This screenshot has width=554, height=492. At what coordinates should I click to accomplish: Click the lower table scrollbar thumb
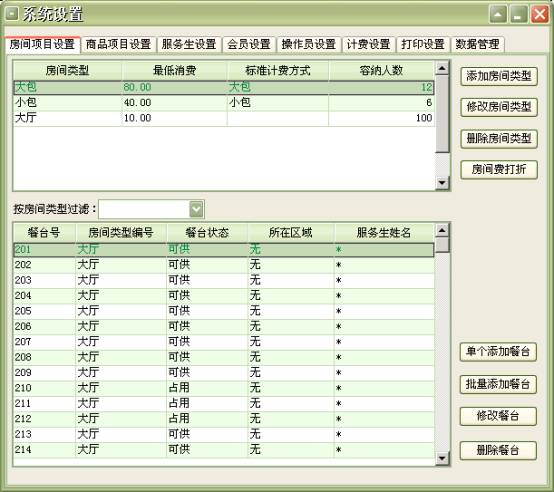pyautogui.click(x=442, y=245)
